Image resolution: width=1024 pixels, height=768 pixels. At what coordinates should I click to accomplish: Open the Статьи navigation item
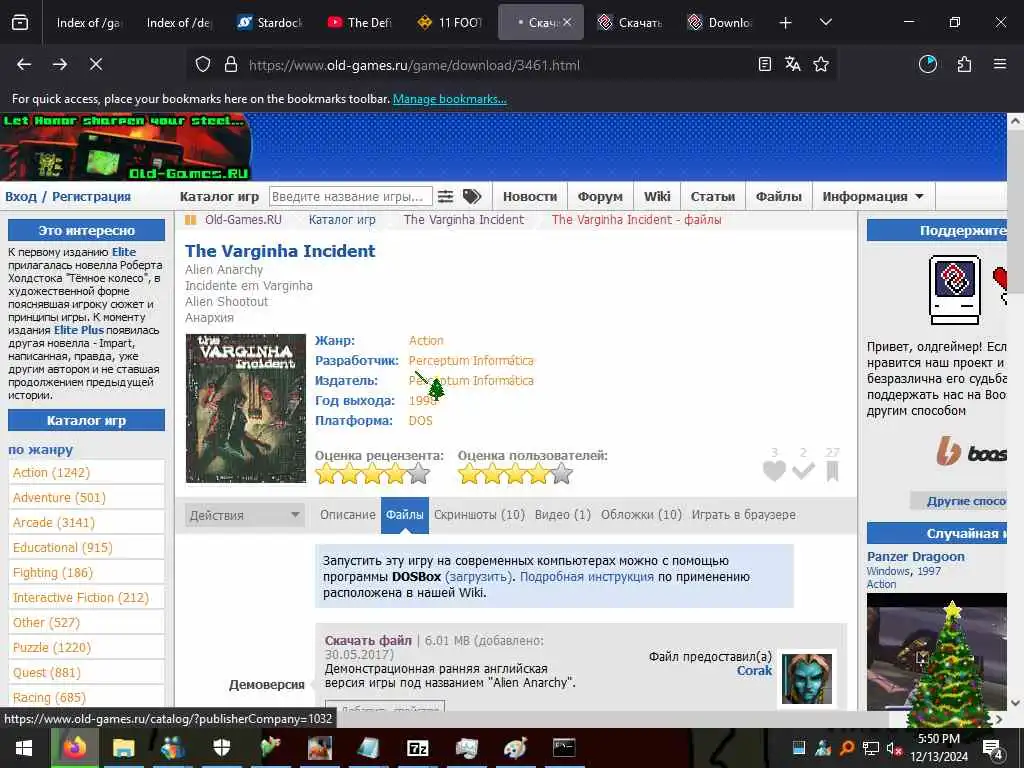pyautogui.click(x=712, y=196)
